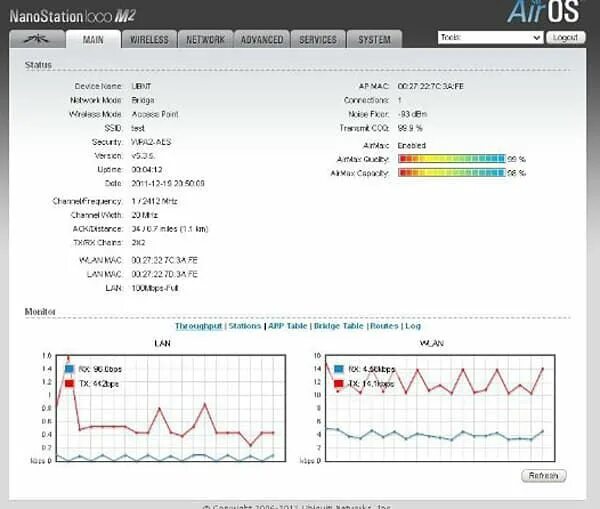Image resolution: width=600 pixels, height=509 pixels.
Task: Select the Wireless Mode value Access Point
Action: (x=155, y=114)
